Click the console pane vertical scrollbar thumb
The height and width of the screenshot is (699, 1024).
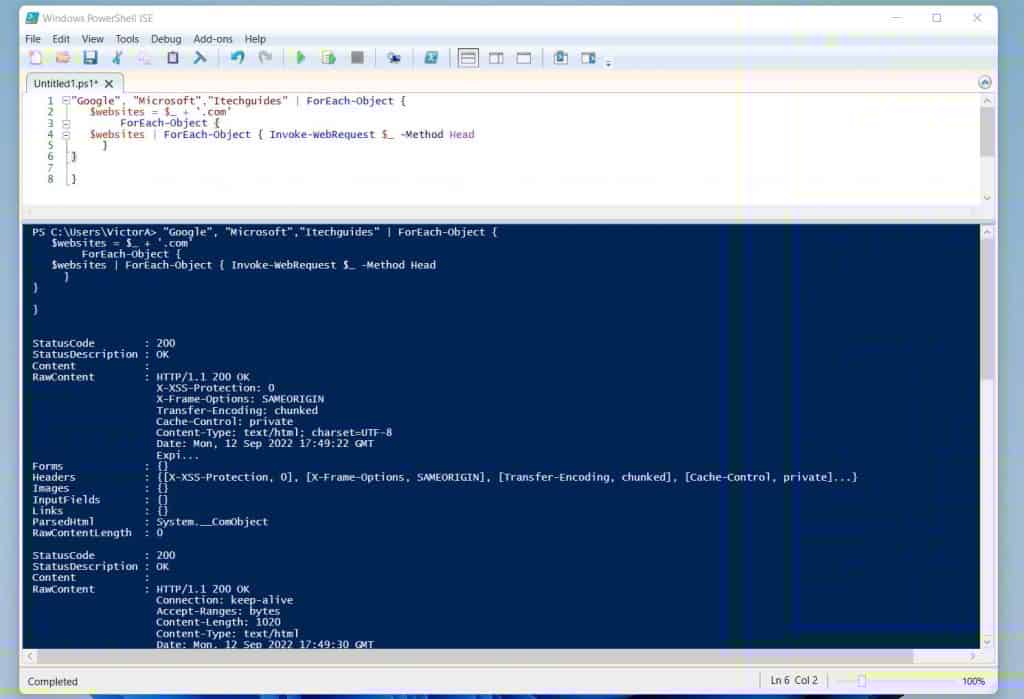click(987, 308)
